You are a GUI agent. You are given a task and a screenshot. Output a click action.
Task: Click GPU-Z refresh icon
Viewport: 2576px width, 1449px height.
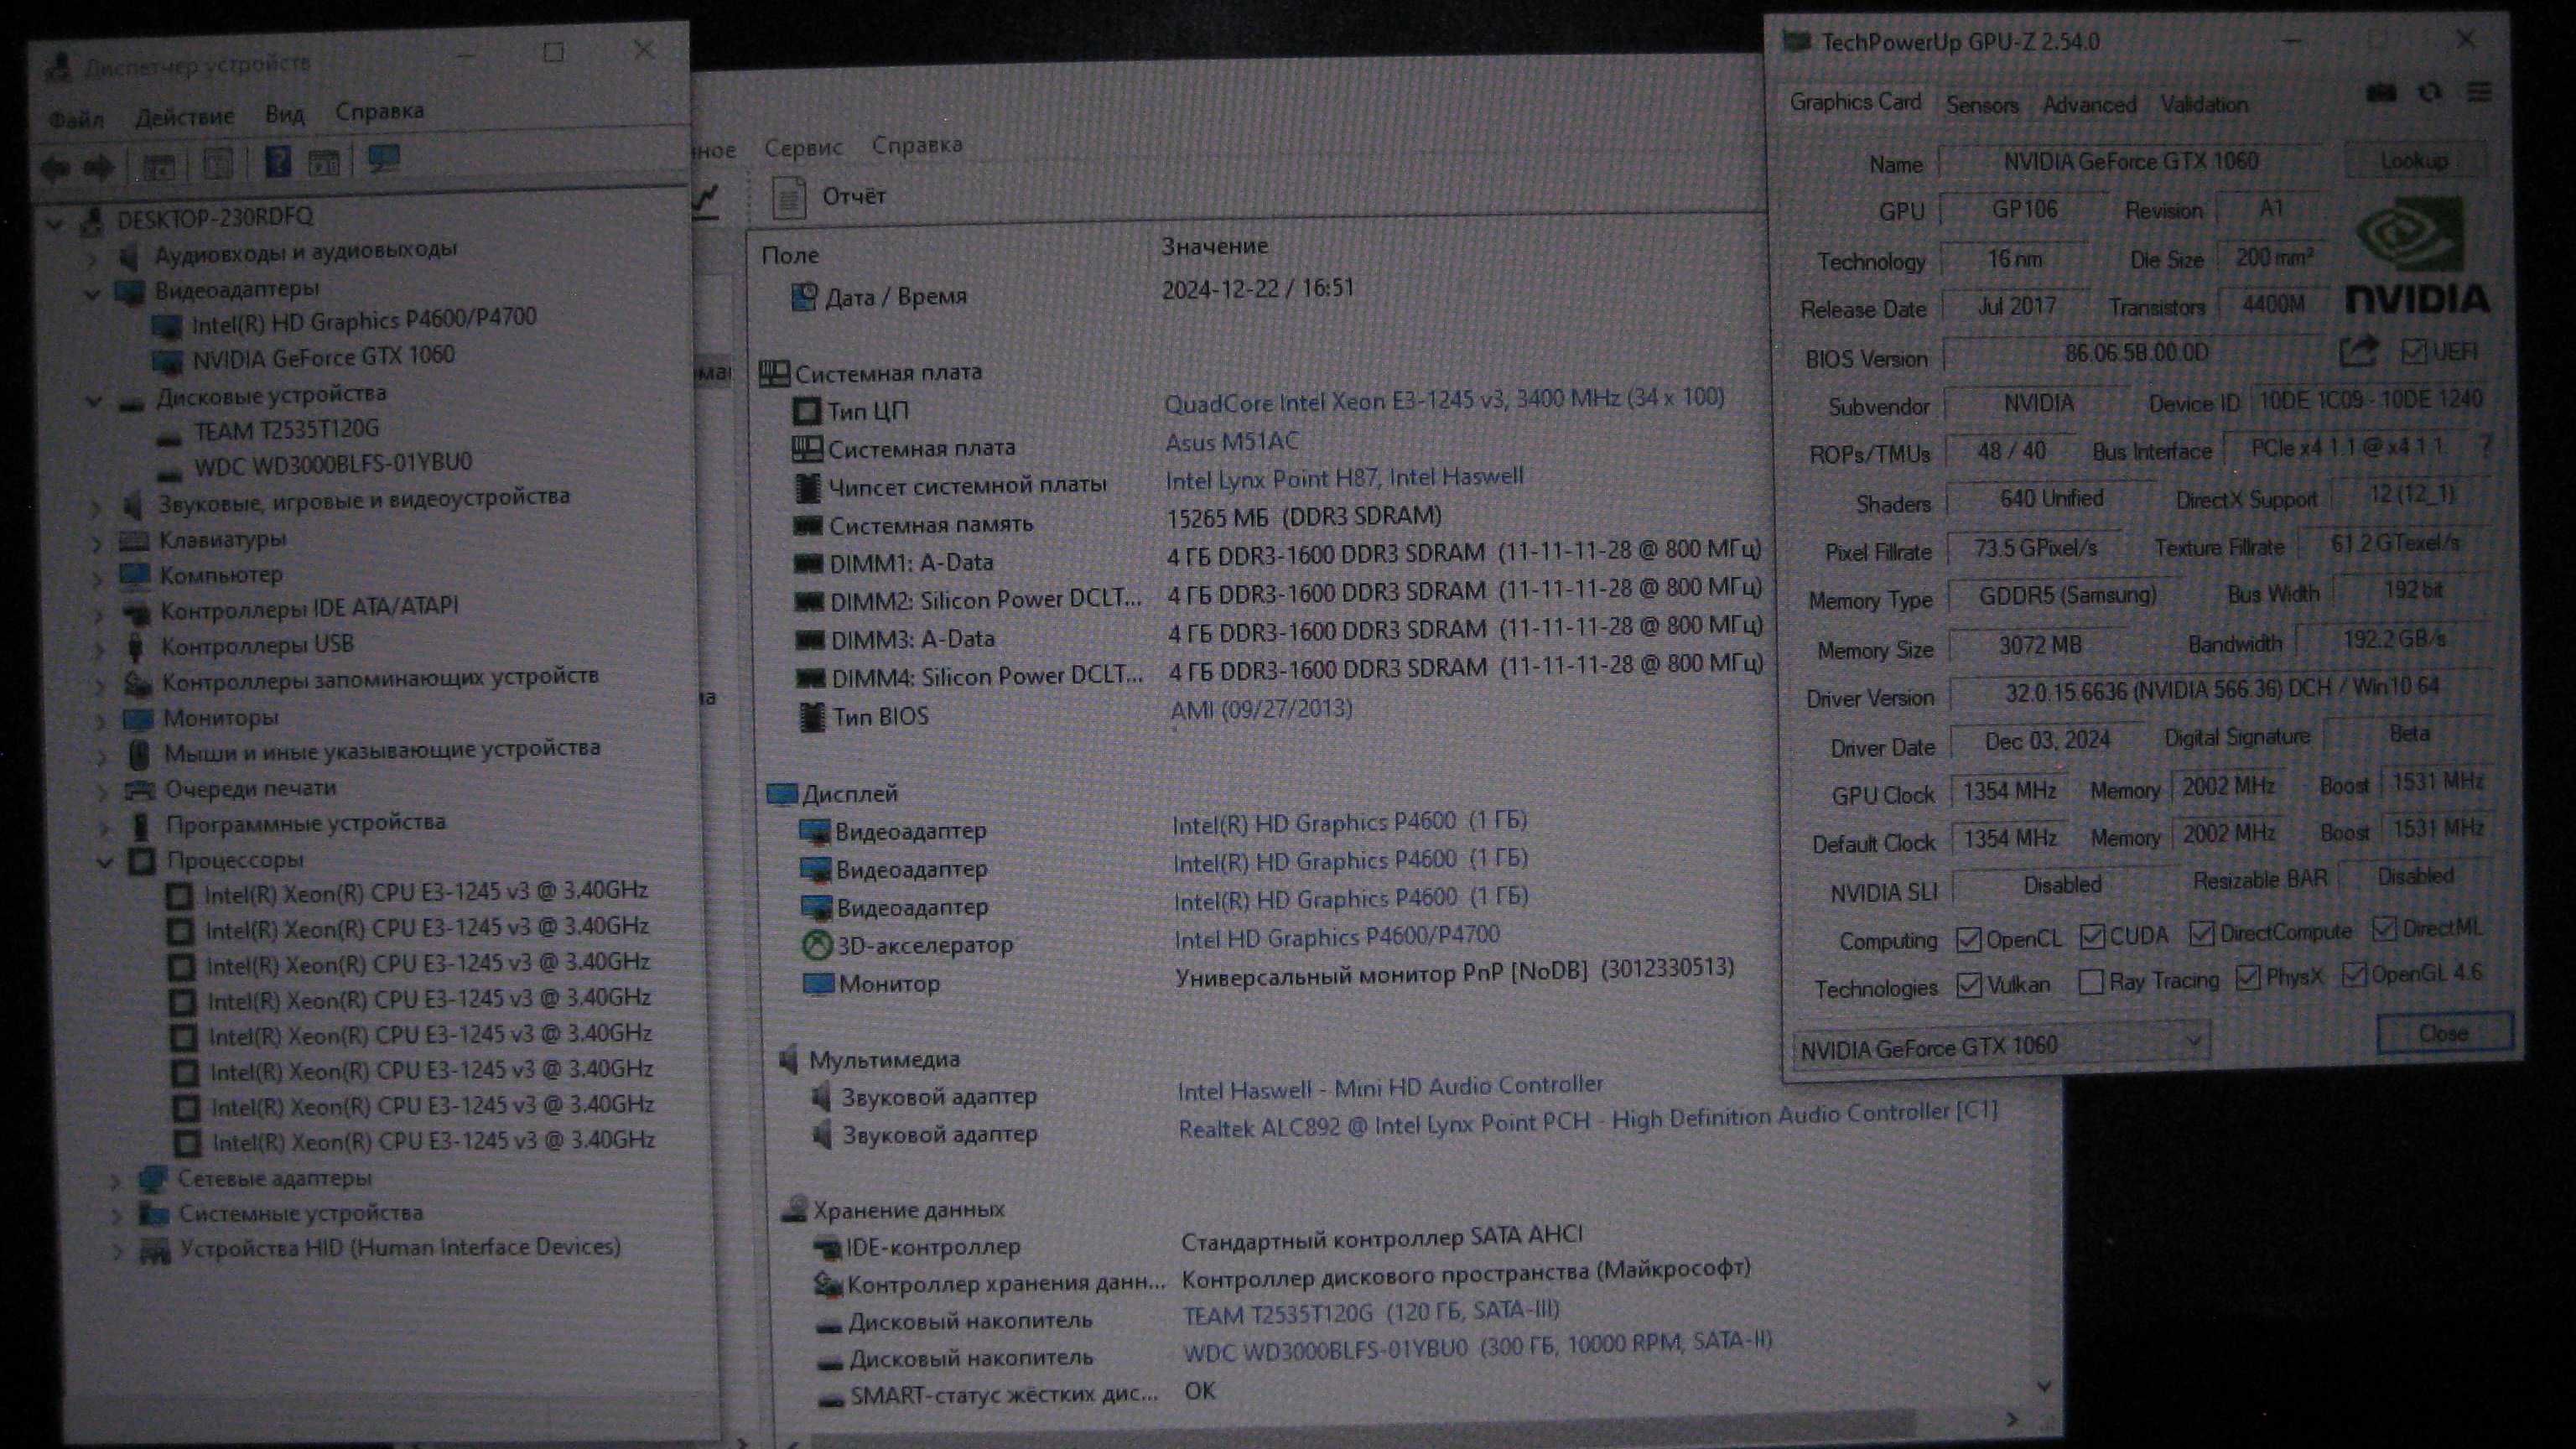pyautogui.click(x=2430, y=93)
